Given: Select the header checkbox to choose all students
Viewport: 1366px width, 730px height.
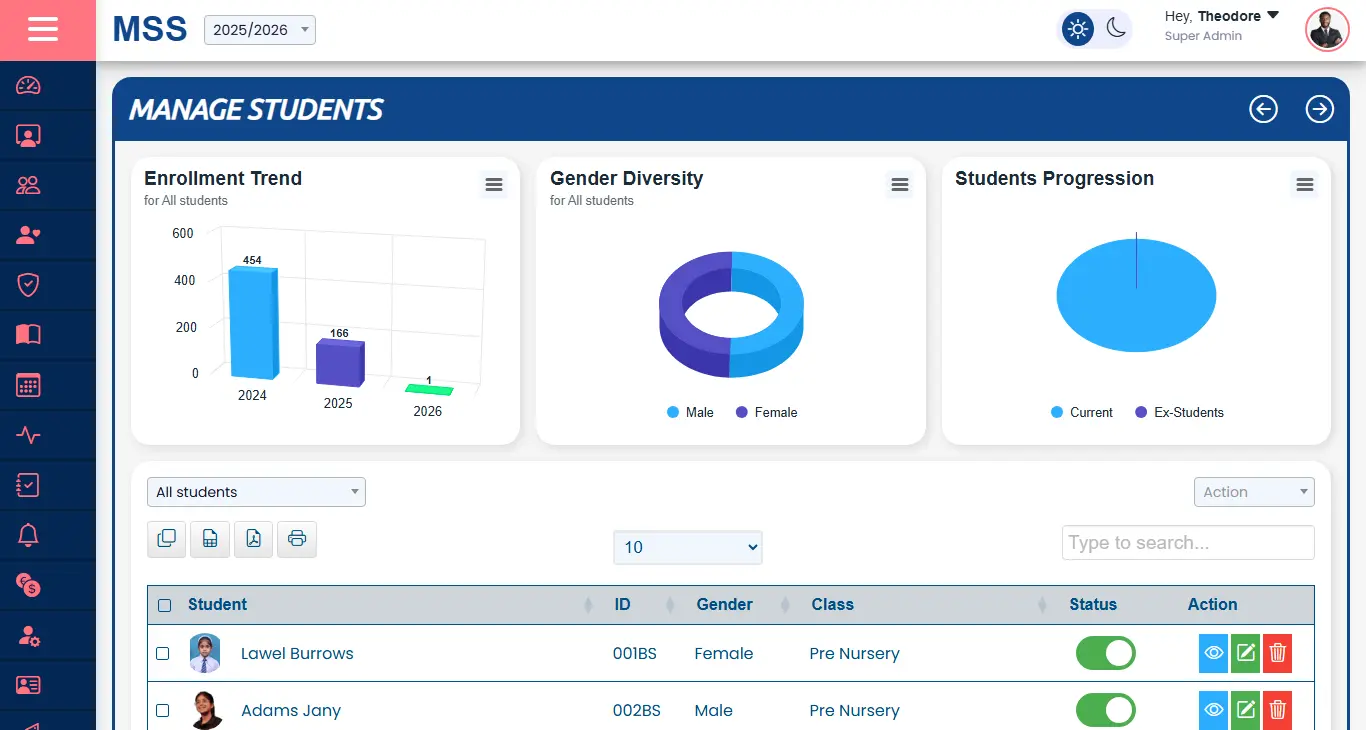Looking at the screenshot, I should point(163,604).
